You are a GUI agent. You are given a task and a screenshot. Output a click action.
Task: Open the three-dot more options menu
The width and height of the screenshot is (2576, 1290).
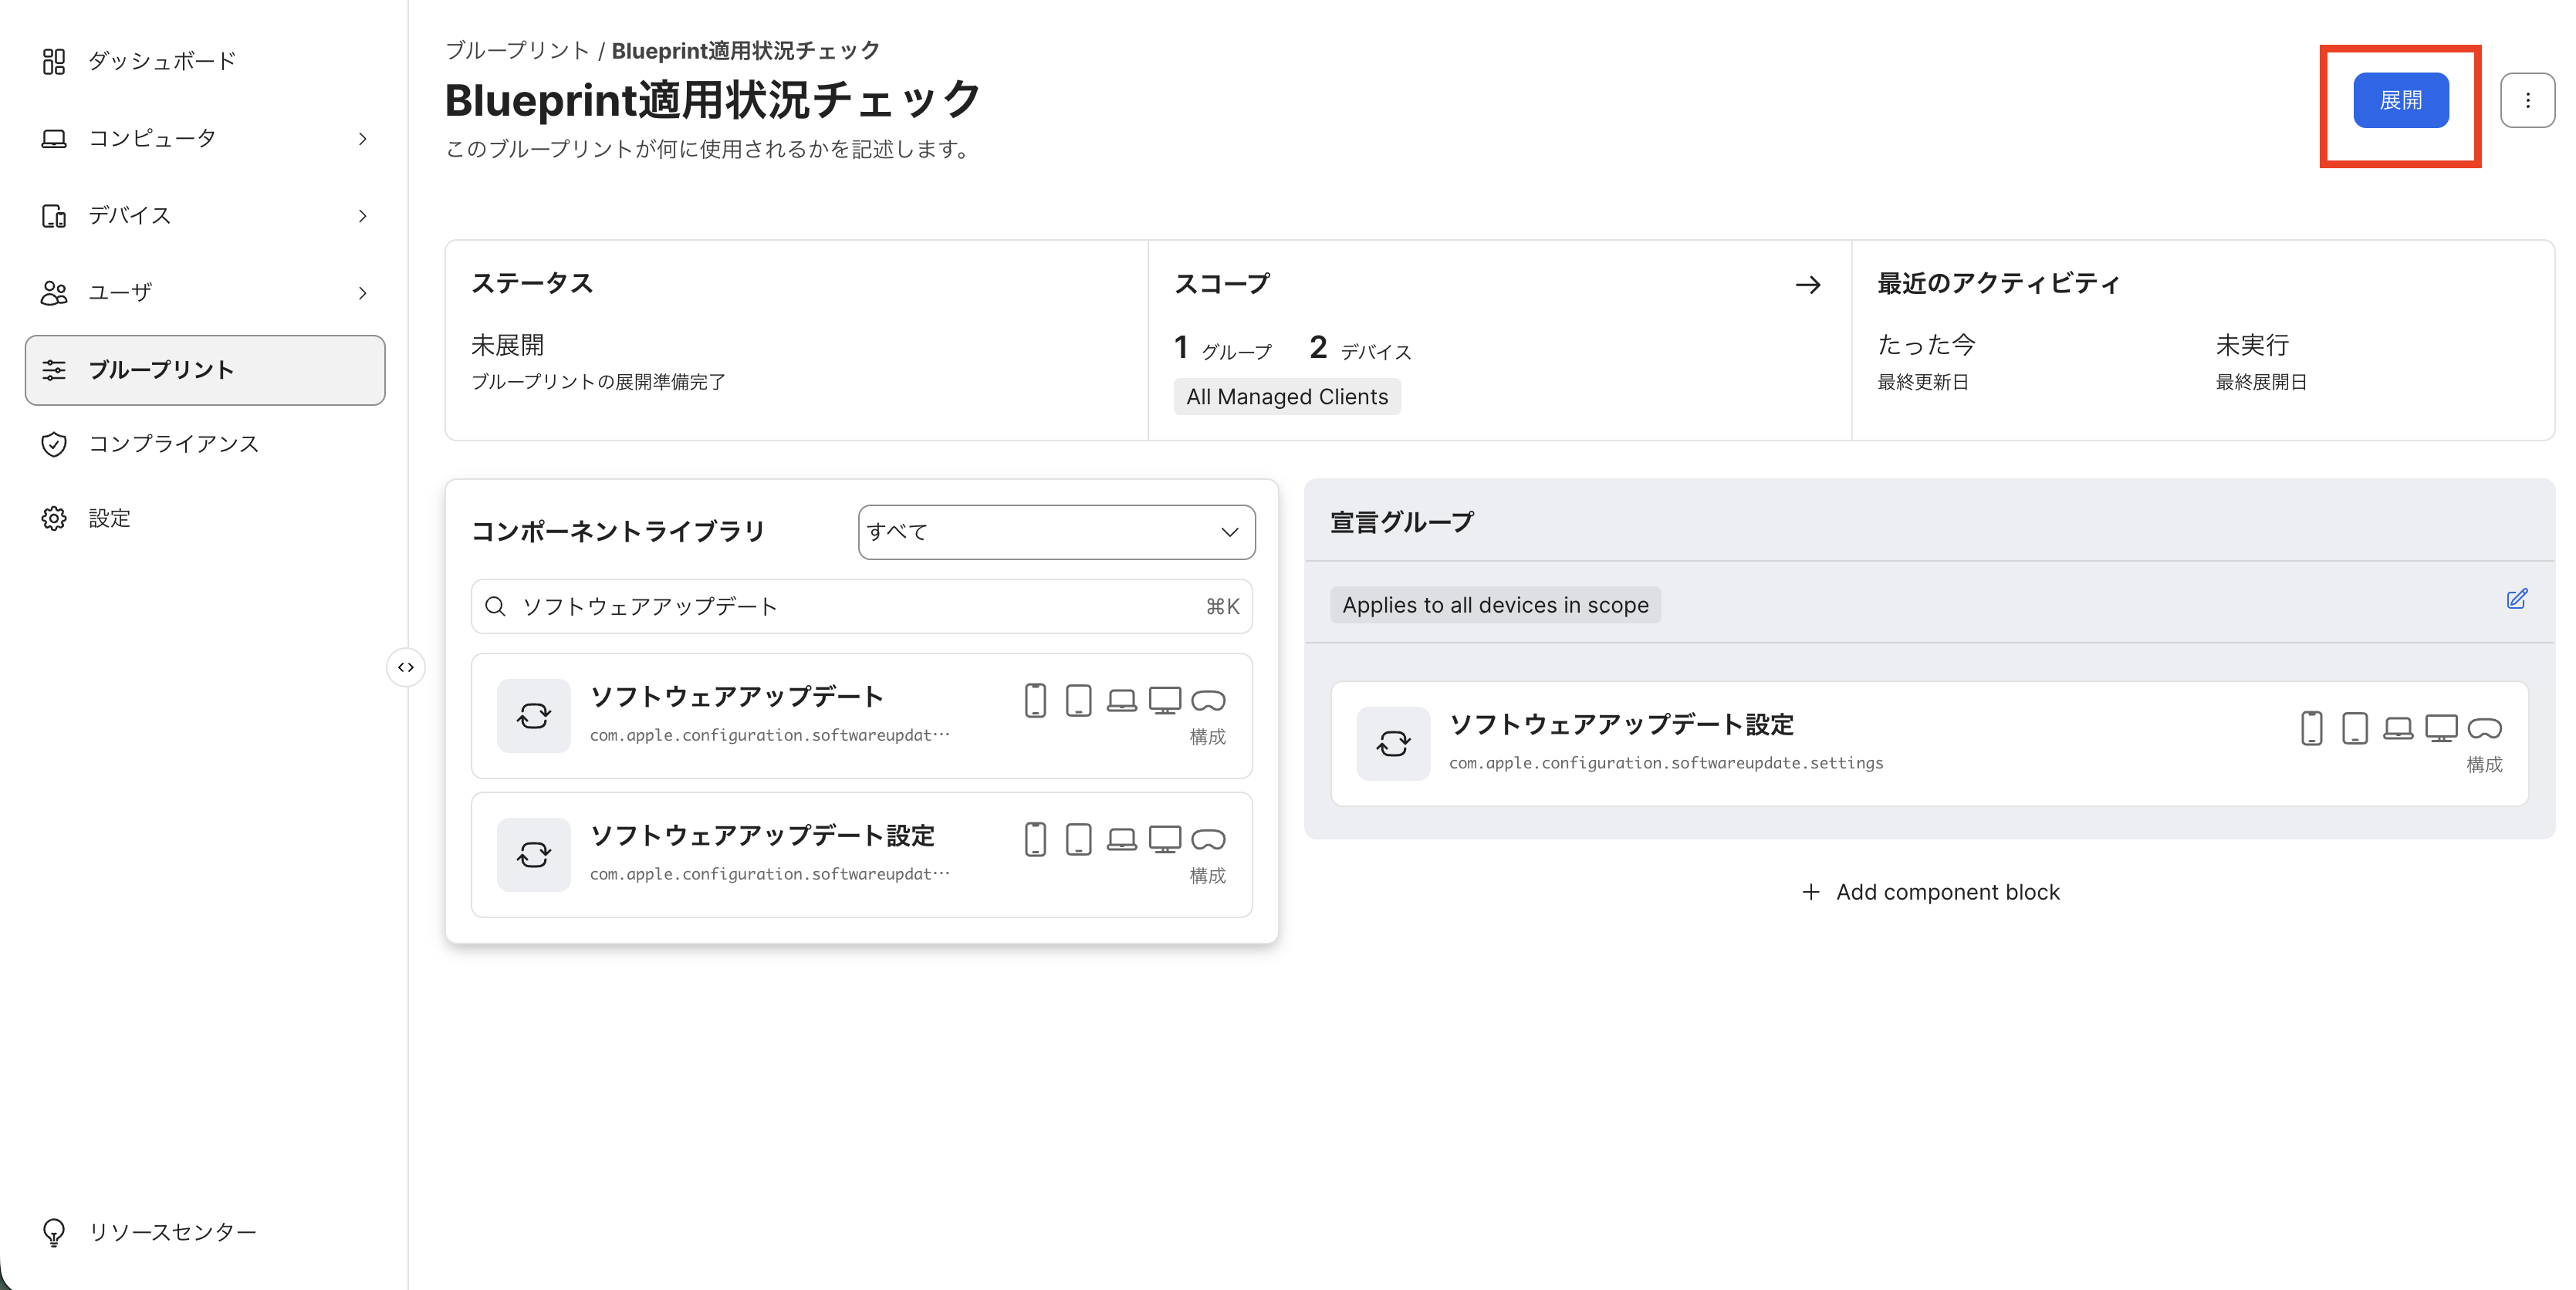(x=2527, y=100)
